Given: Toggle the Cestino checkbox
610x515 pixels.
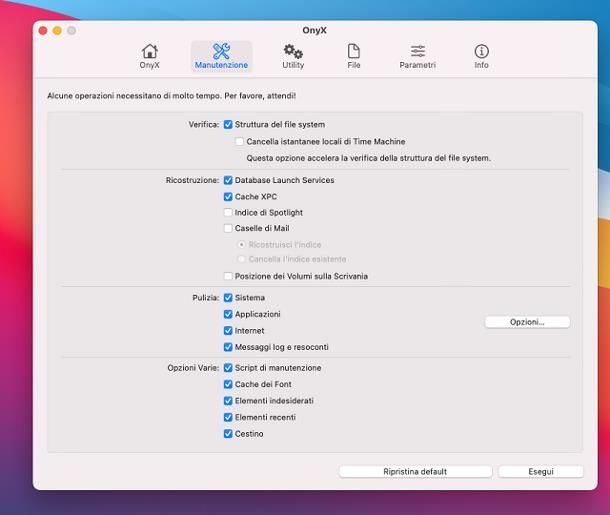Looking at the screenshot, I should pyautogui.click(x=228, y=434).
